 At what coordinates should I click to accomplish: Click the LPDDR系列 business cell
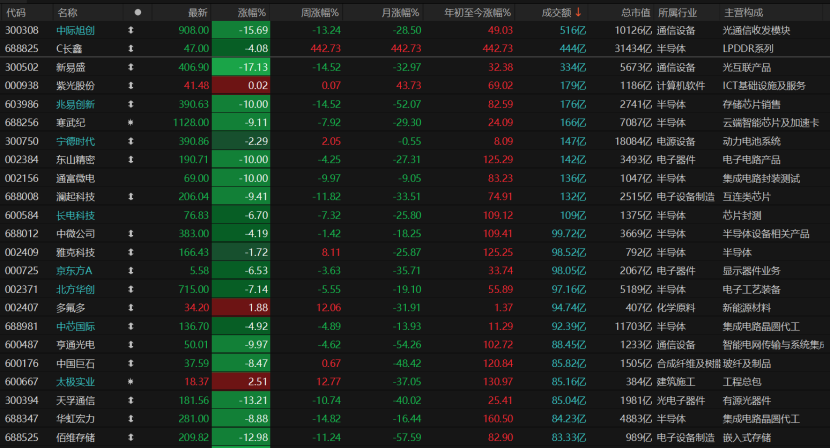[748, 49]
